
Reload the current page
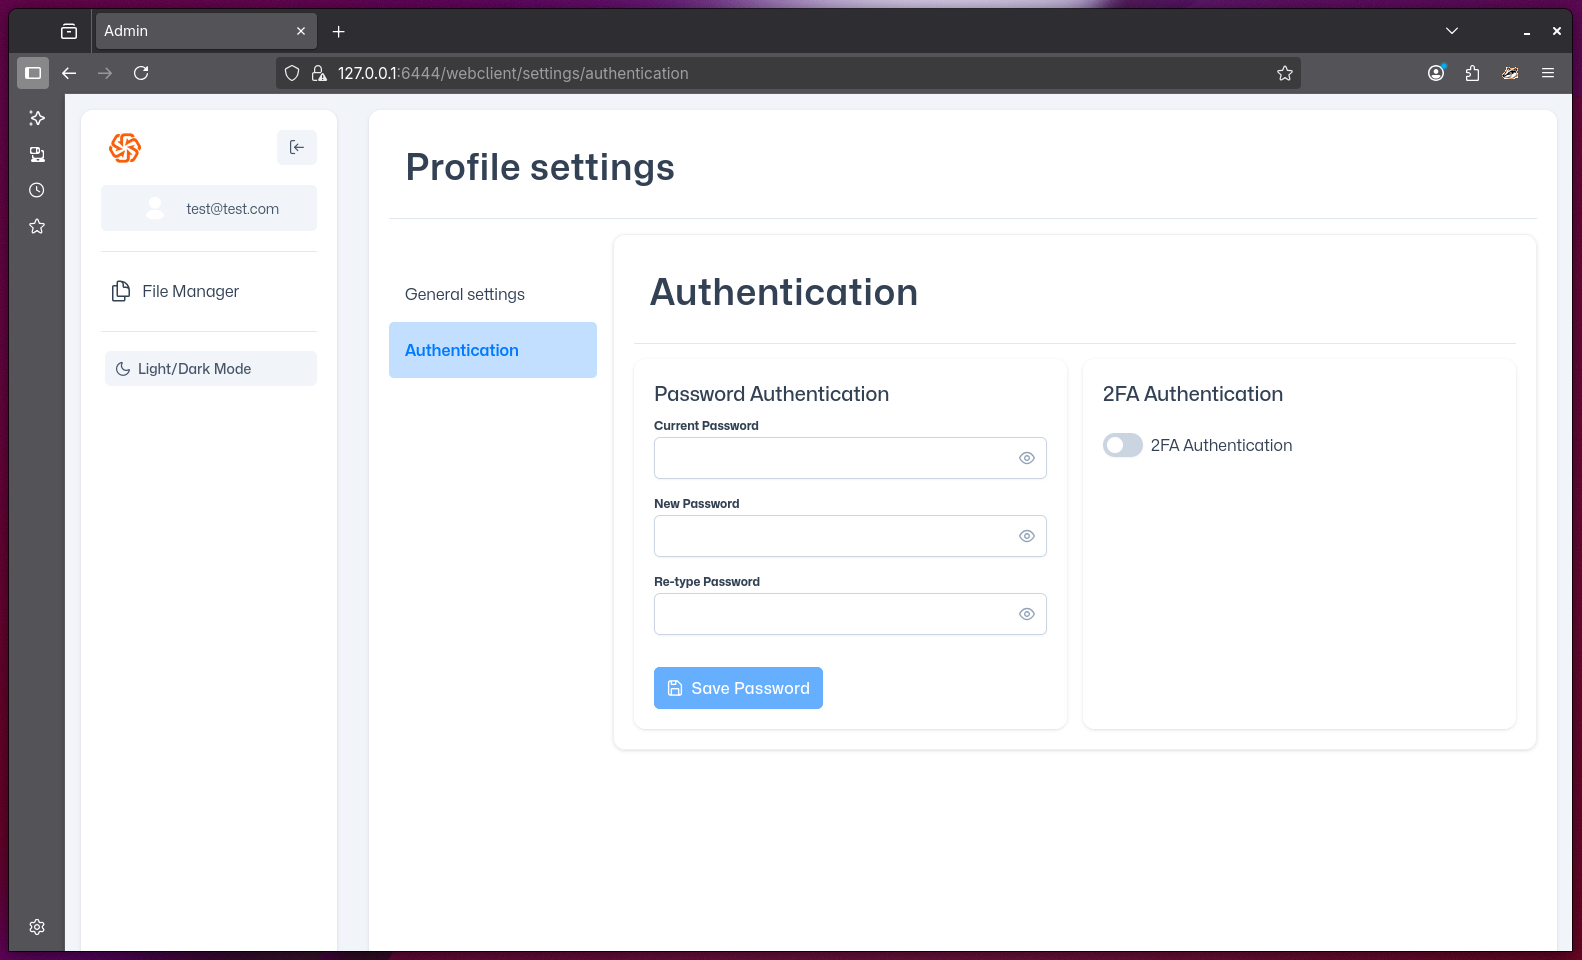141,73
